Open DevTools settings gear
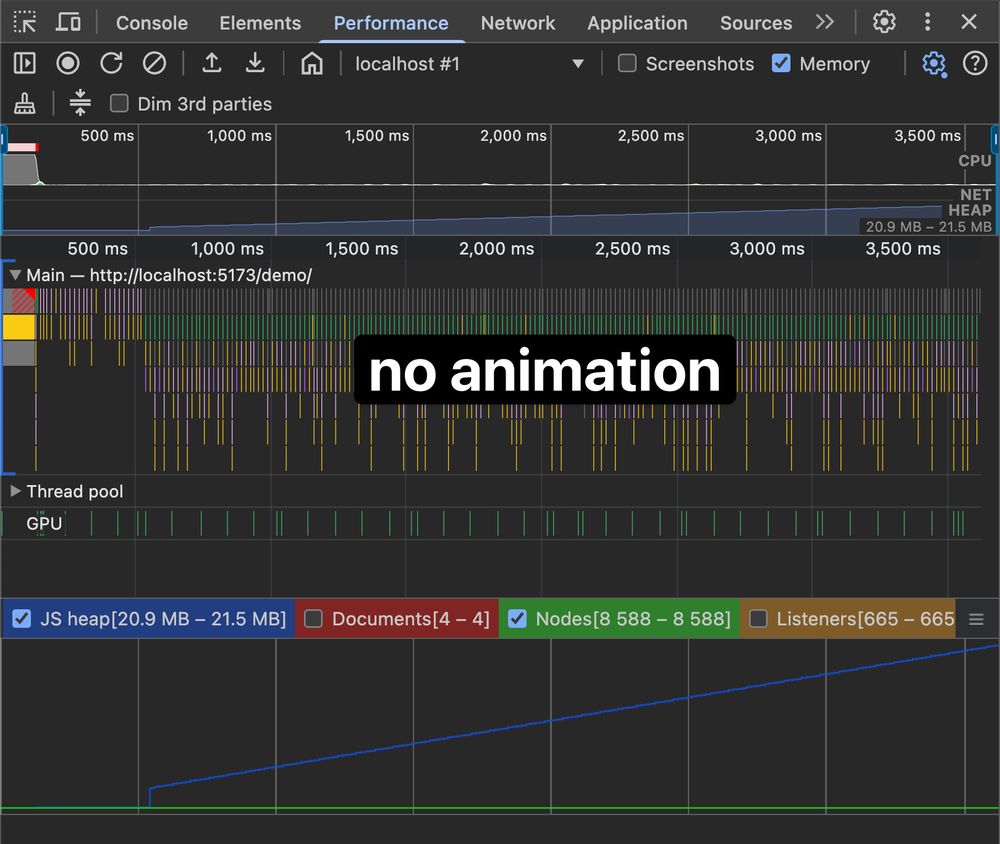 pyautogui.click(x=884, y=22)
